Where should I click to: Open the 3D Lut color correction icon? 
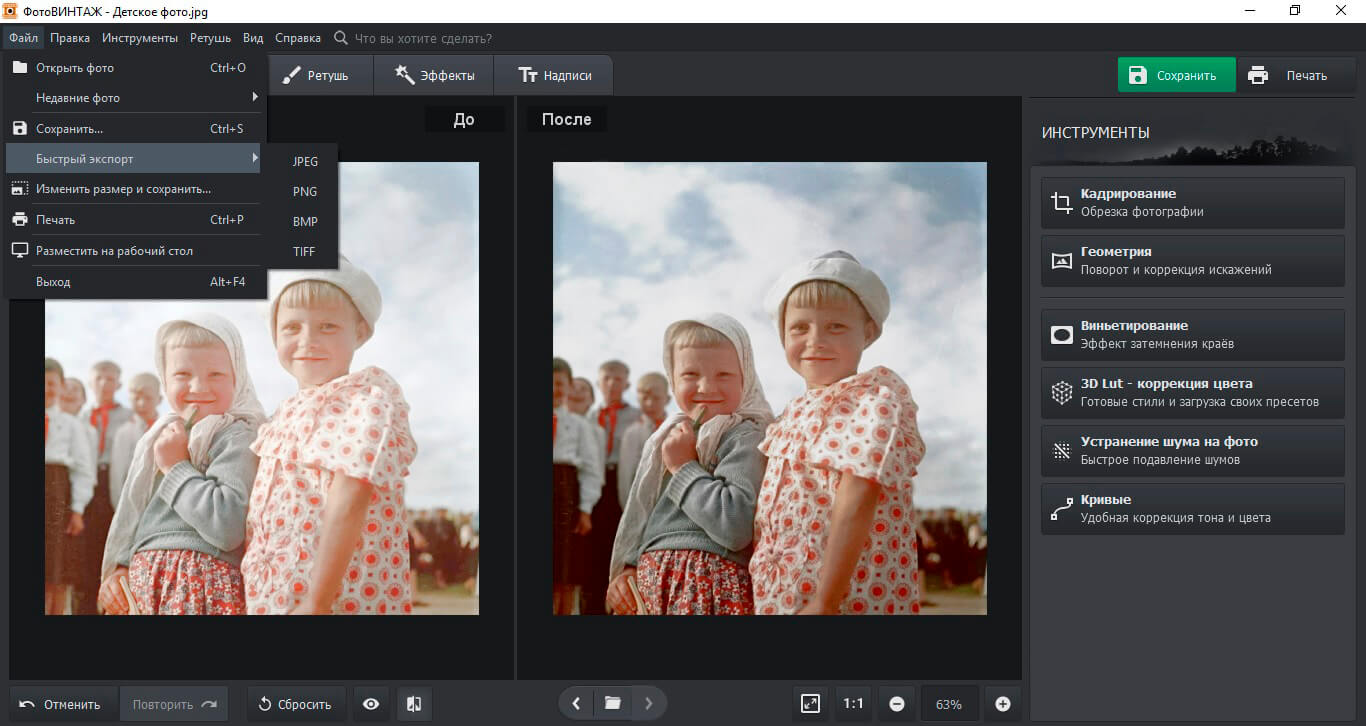coord(1061,393)
